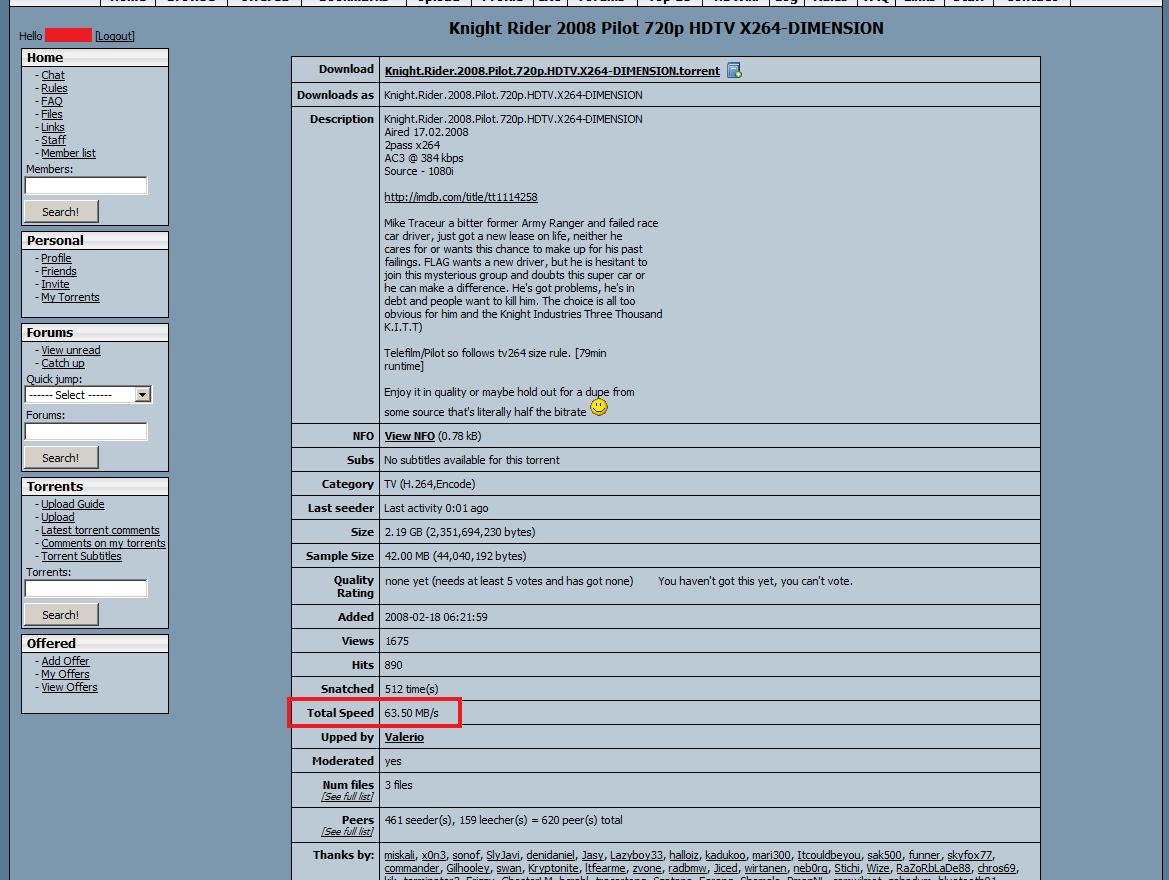Screen dimensions: 1169x880
Task: Open thanks user Gilhooley's profile
Action: tap(467, 868)
